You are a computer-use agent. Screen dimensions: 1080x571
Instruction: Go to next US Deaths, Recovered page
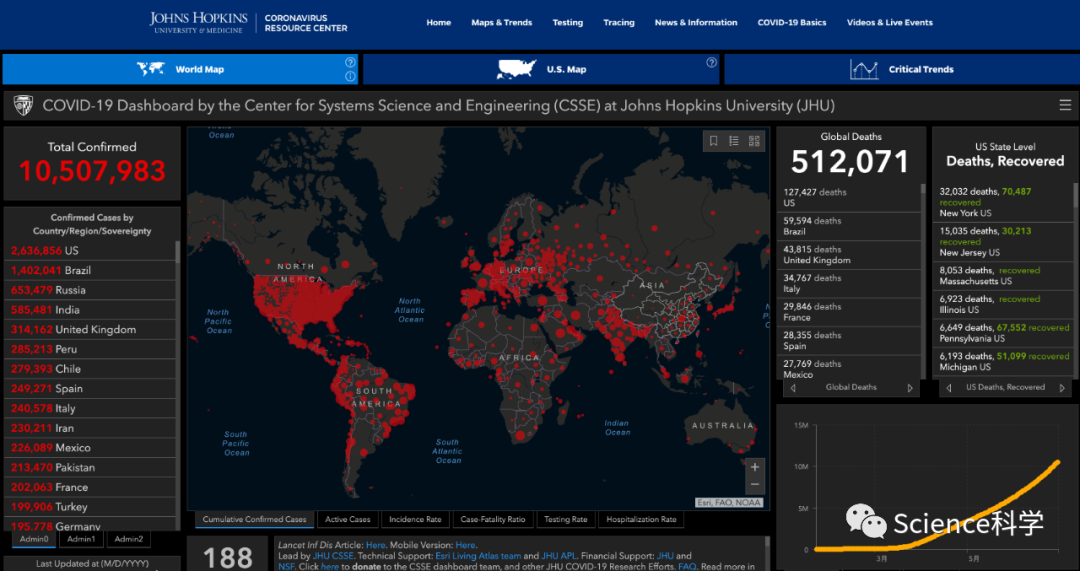tap(1061, 388)
